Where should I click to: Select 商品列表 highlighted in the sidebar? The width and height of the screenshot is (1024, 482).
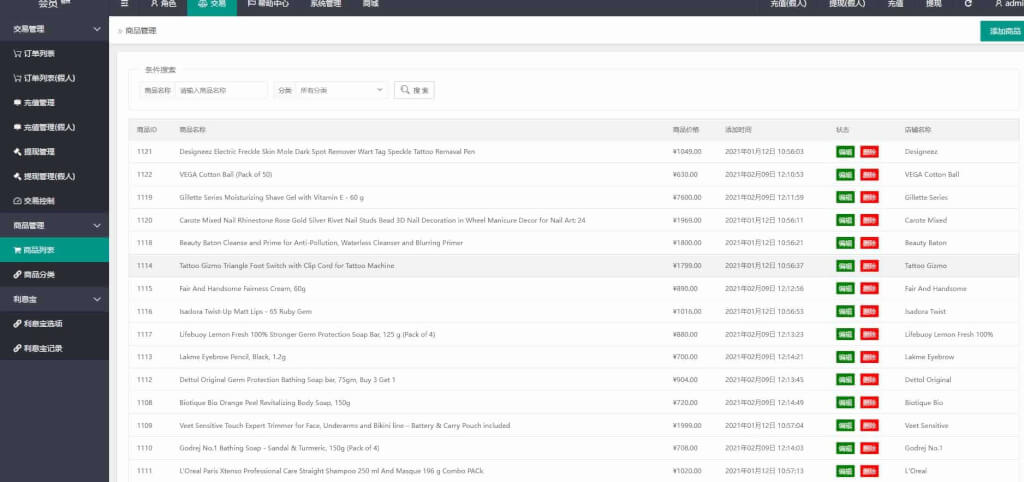(54, 249)
